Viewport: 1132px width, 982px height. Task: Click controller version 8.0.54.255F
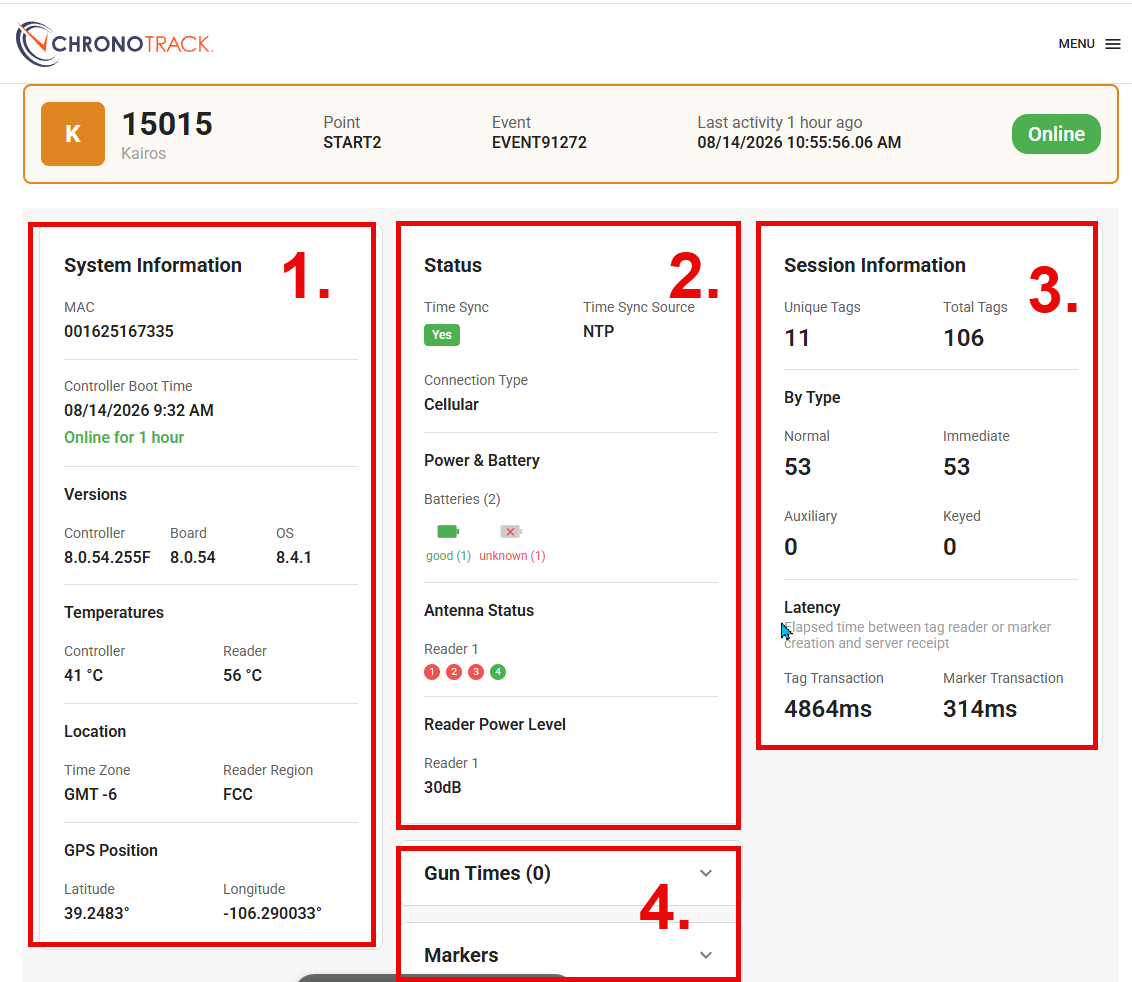tap(108, 557)
